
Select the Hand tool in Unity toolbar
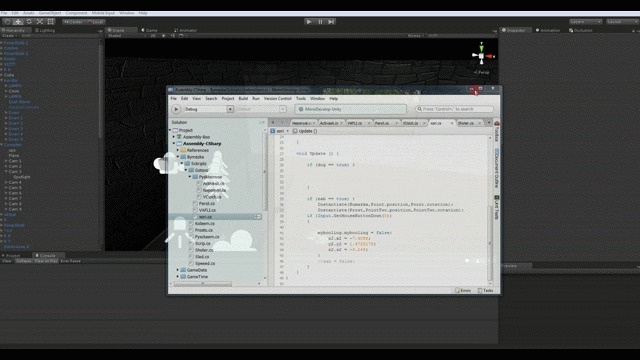7,22
